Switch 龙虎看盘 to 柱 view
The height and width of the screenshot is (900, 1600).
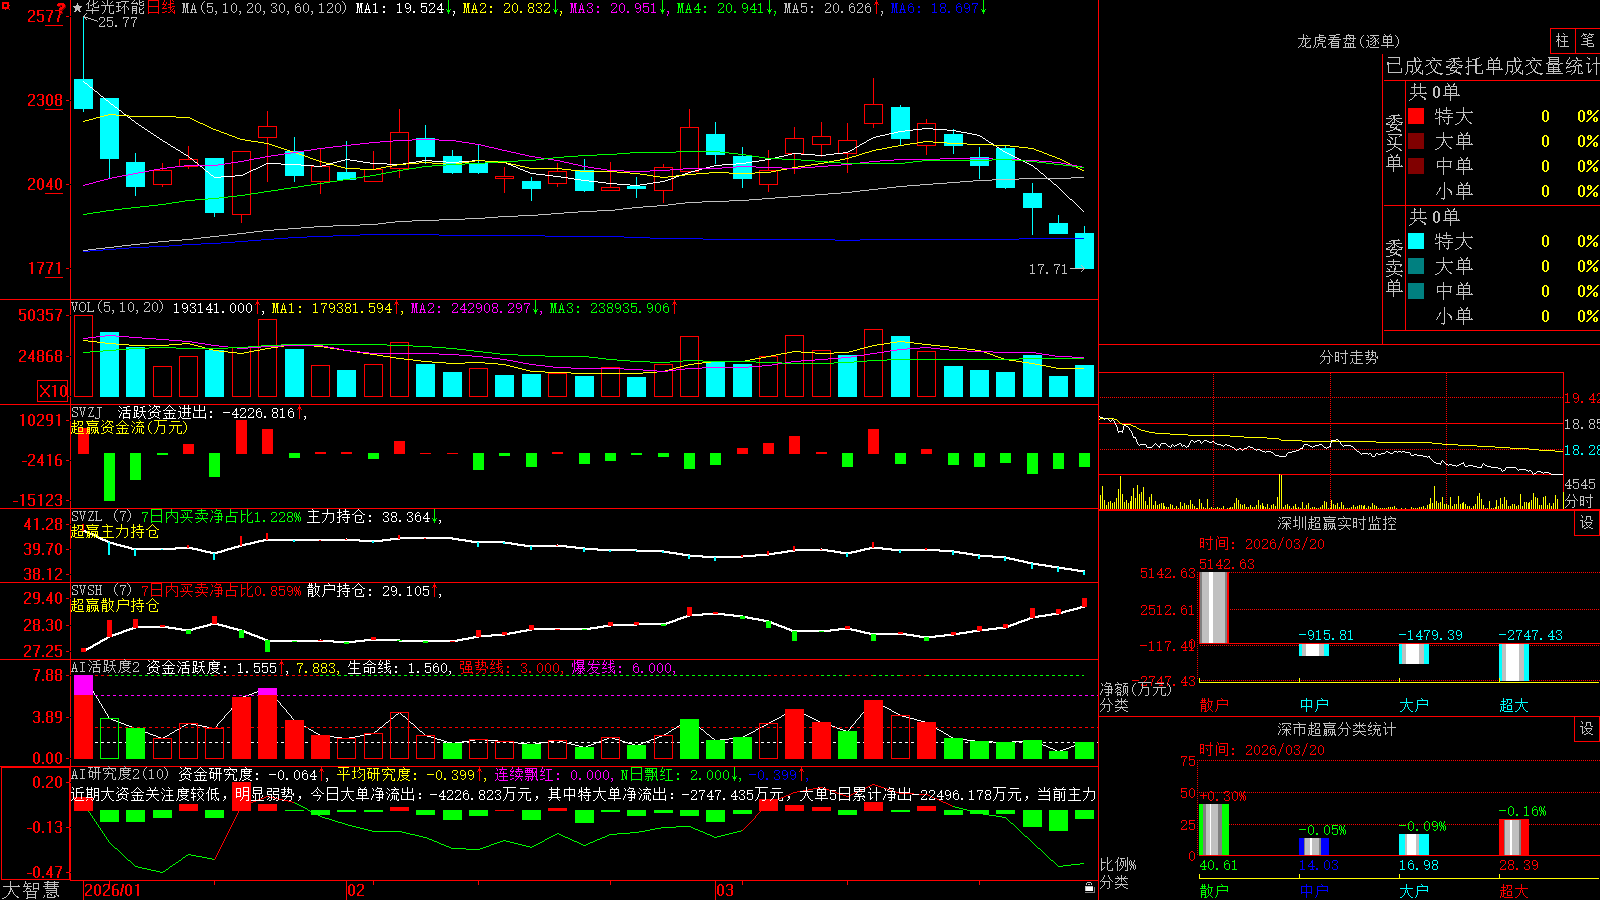[1562, 40]
